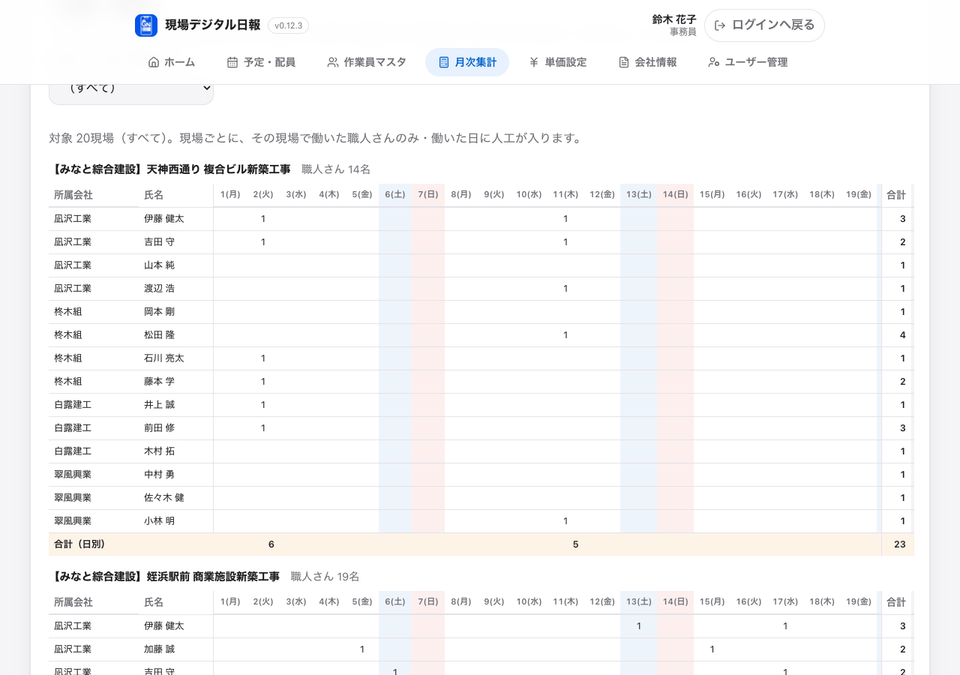Screen dimensions: 960x675
Task: Click 事務員 role label
Action: (683, 32)
